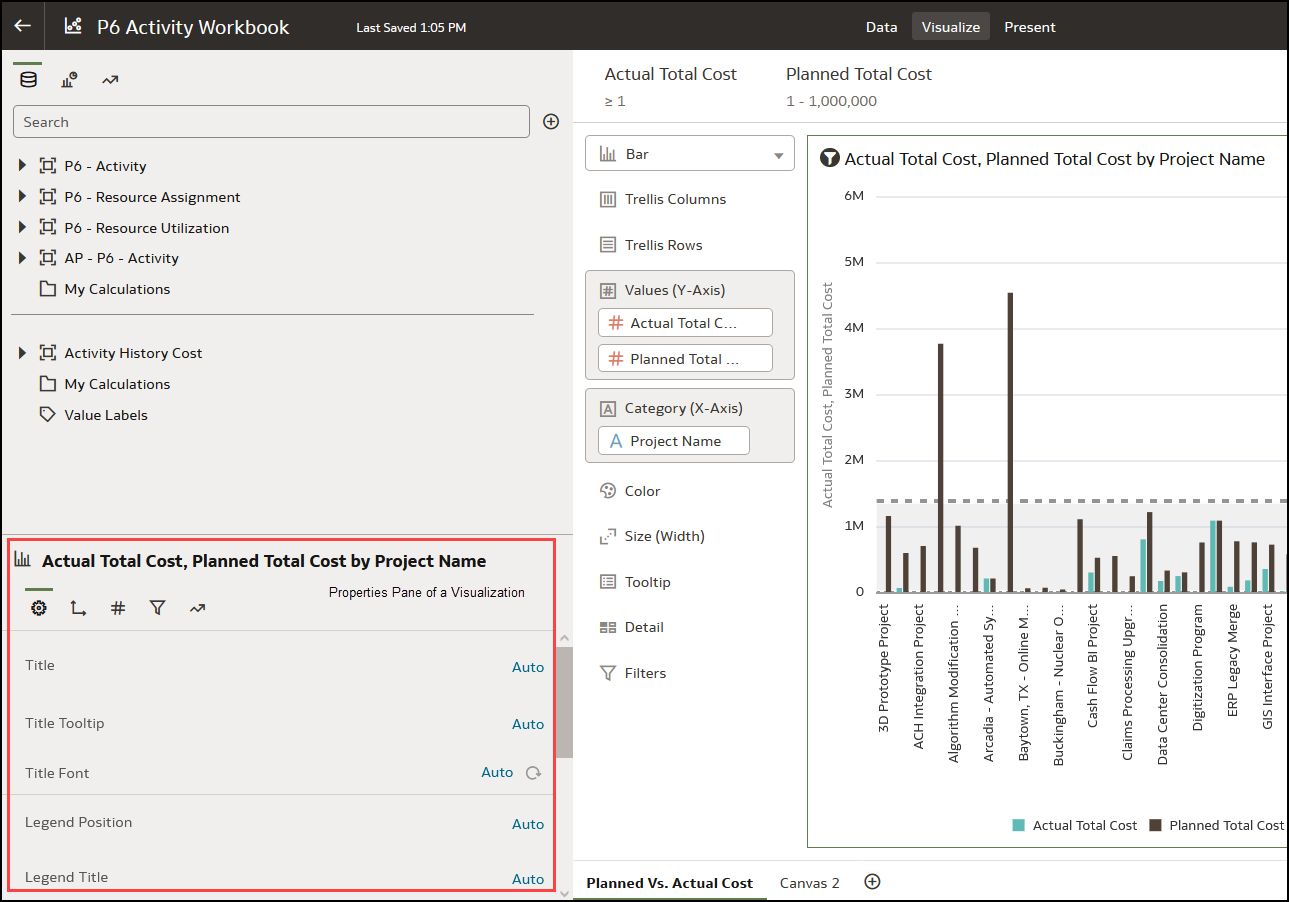Open the Analytics properties trend tab icon
This screenshot has width=1289, height=902.
pyautogui.click(x=197, y=608)
